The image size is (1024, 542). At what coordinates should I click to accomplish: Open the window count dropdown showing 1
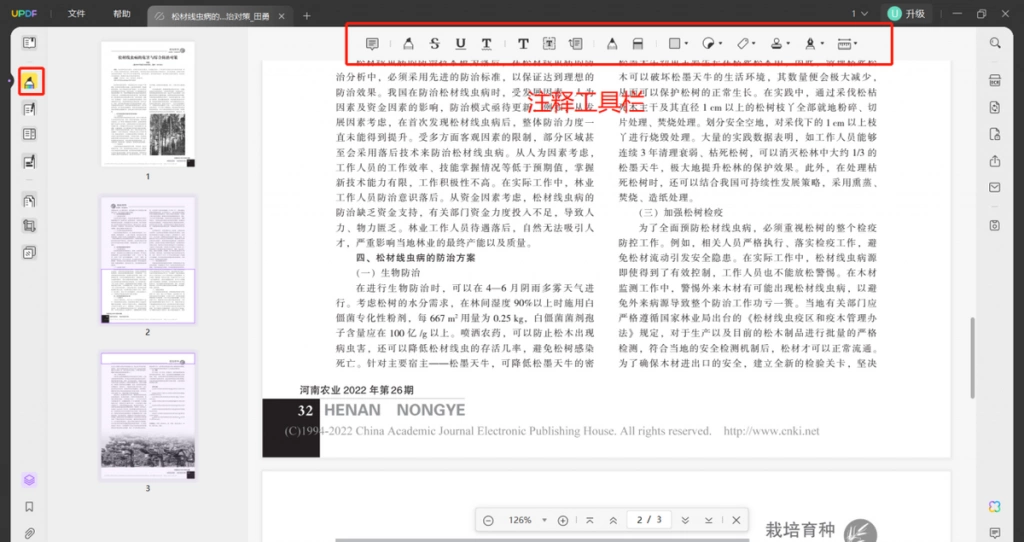coord(859,14)
